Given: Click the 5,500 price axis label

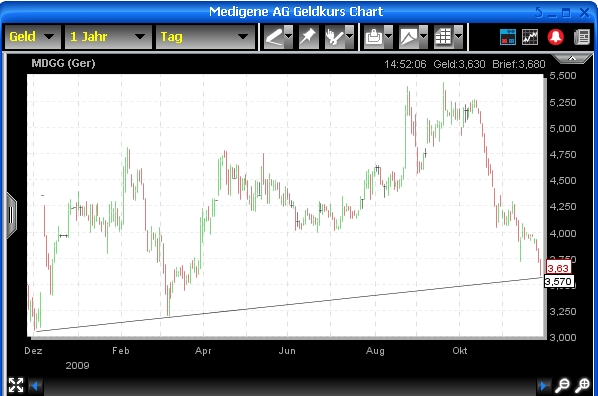Looking at the screenshot, I should [563, 76].
